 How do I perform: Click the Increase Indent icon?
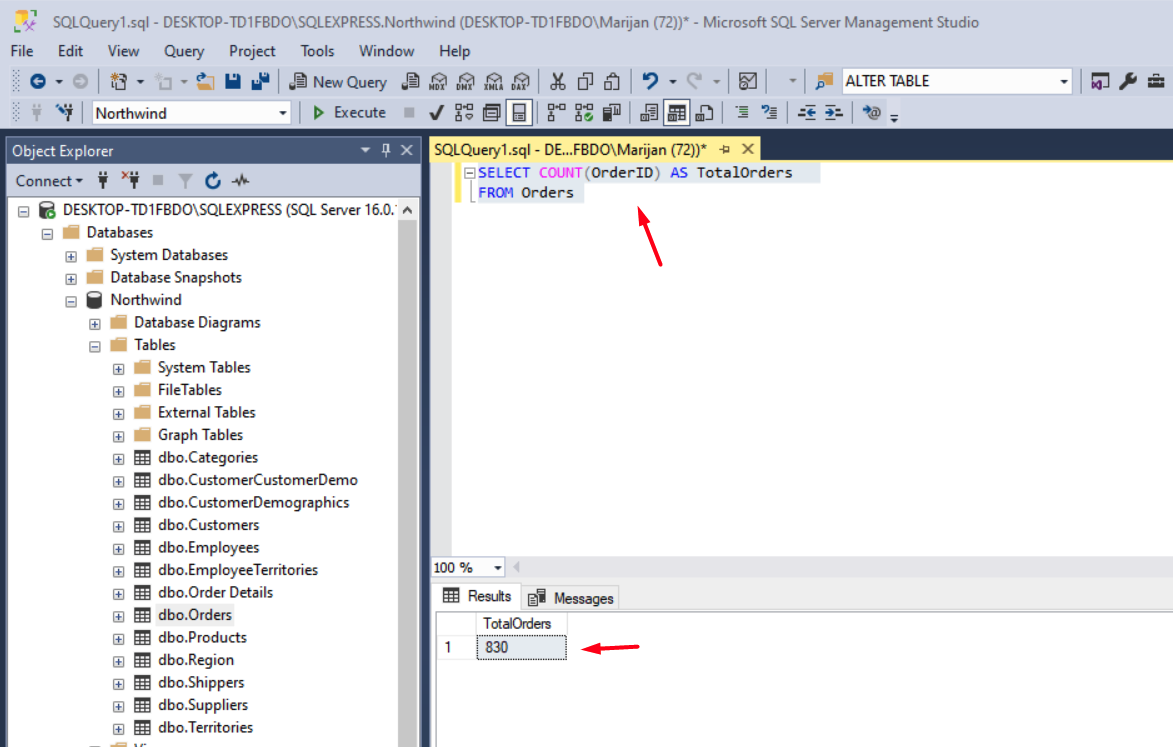click(833, 113)
